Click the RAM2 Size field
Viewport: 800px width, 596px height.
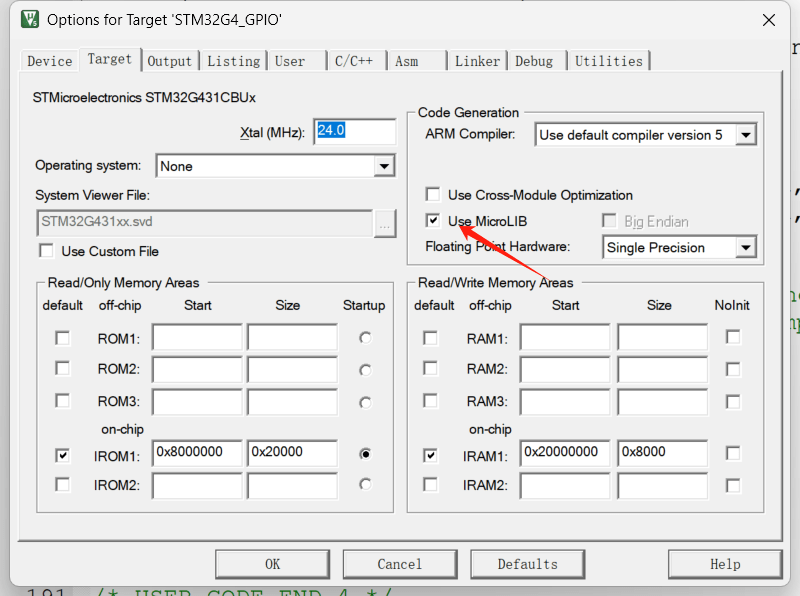662,369
